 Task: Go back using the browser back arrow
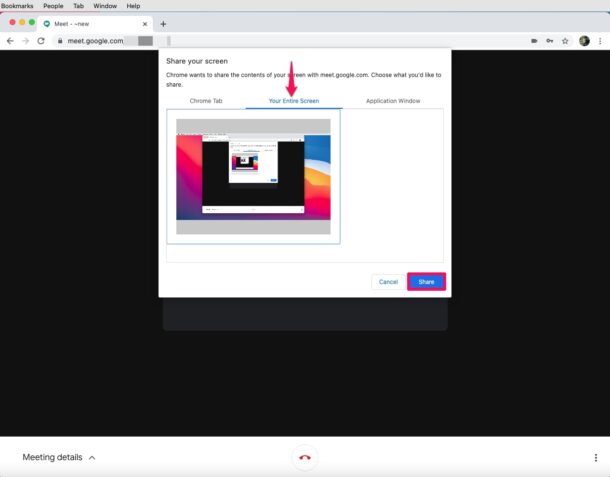[x=10, y=41]
